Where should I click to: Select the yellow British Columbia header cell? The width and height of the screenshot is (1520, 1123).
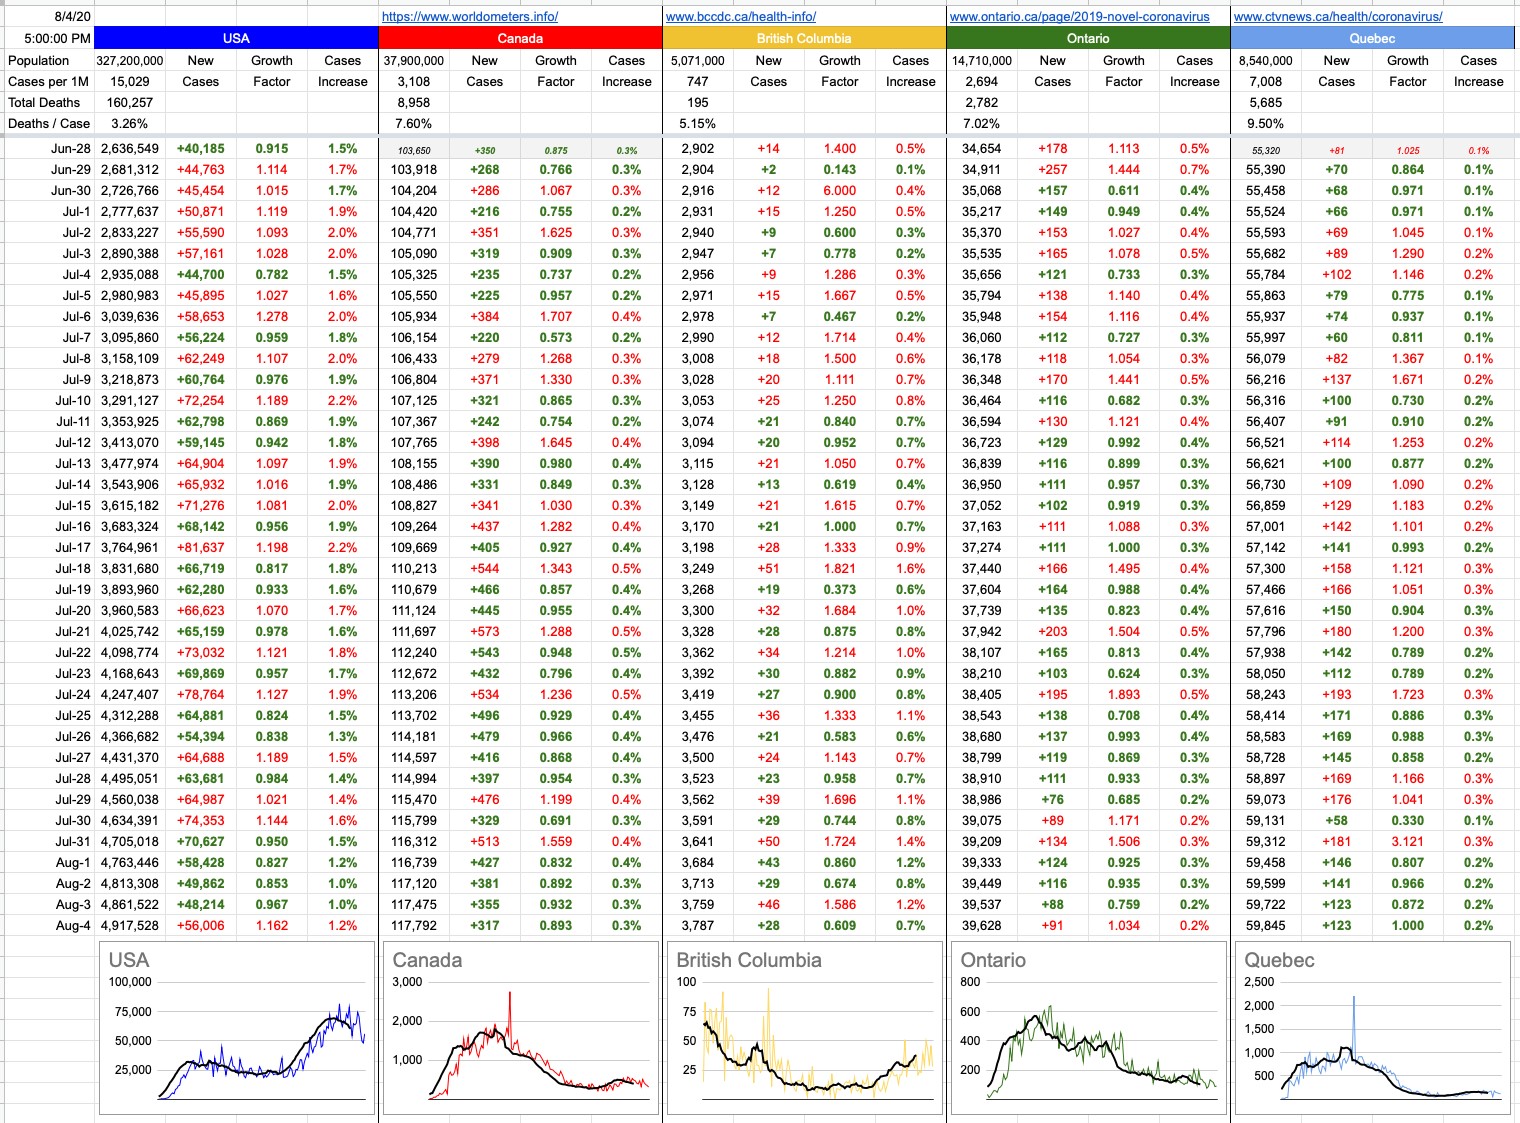pyautogui.click(x=804, y=38)
